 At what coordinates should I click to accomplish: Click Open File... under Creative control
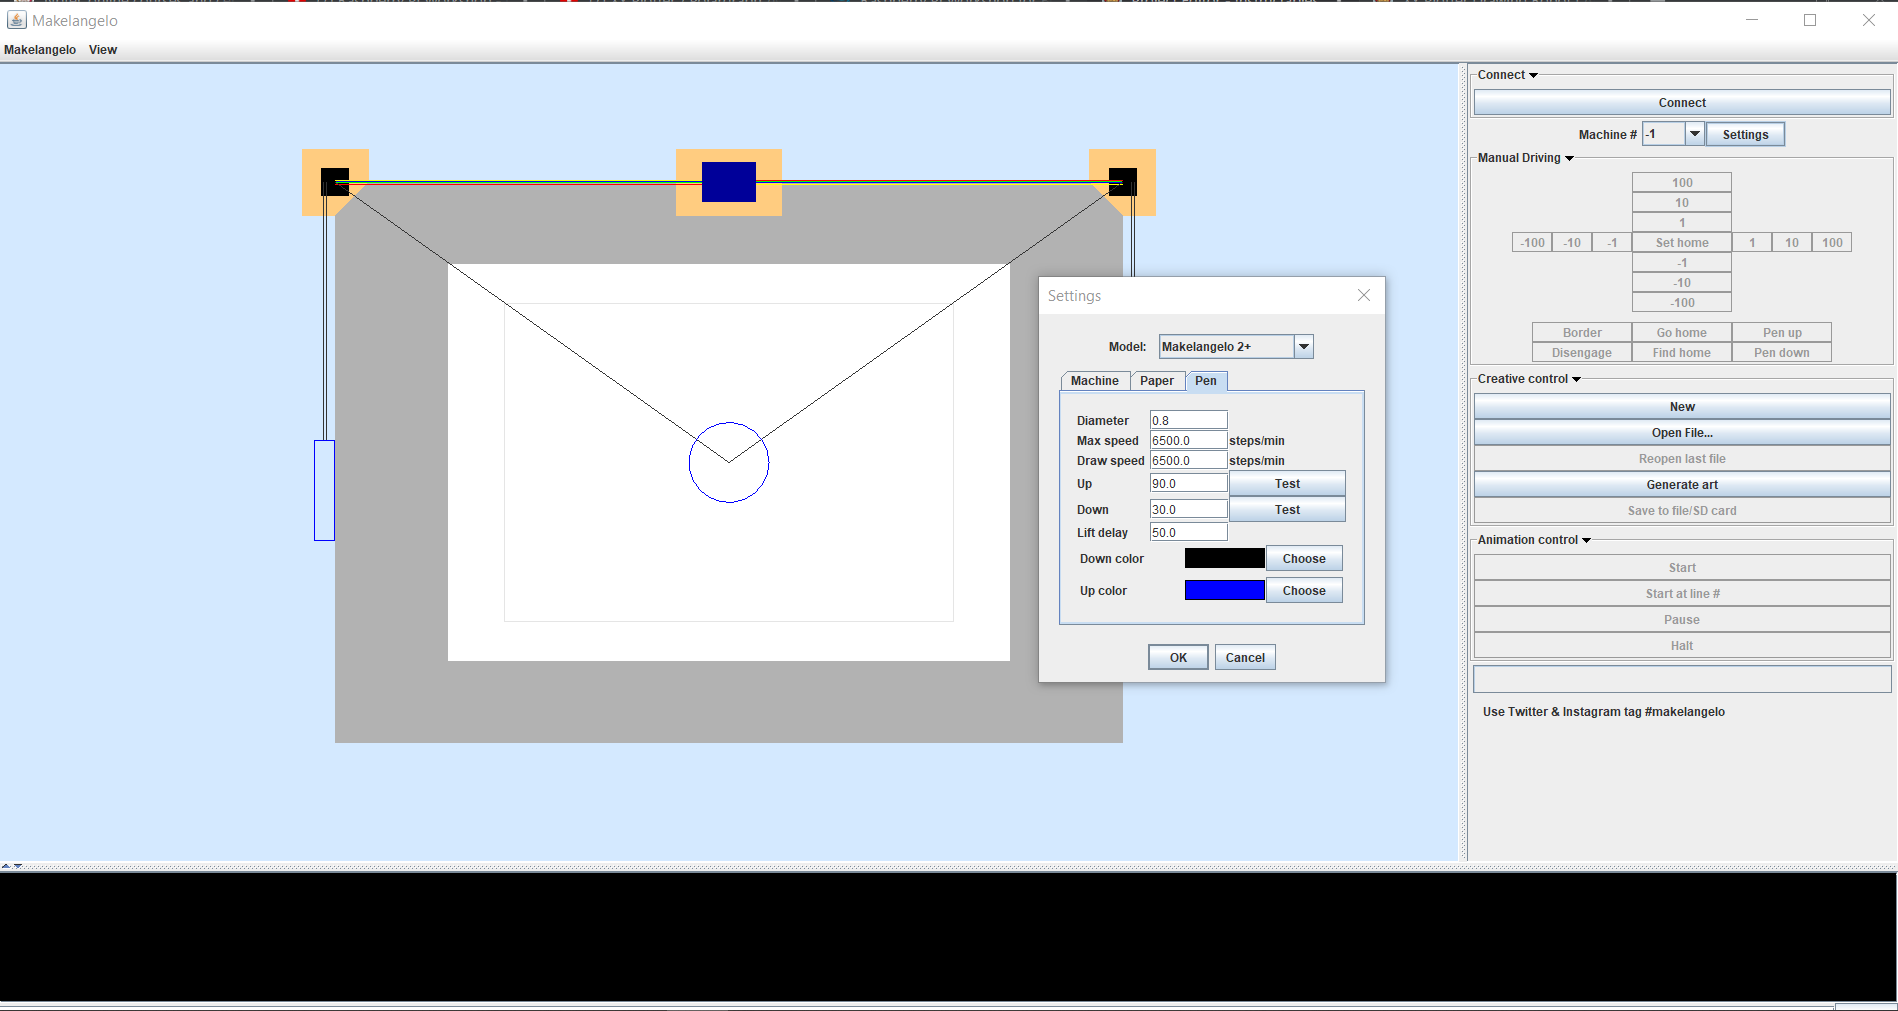(1681, 432)
